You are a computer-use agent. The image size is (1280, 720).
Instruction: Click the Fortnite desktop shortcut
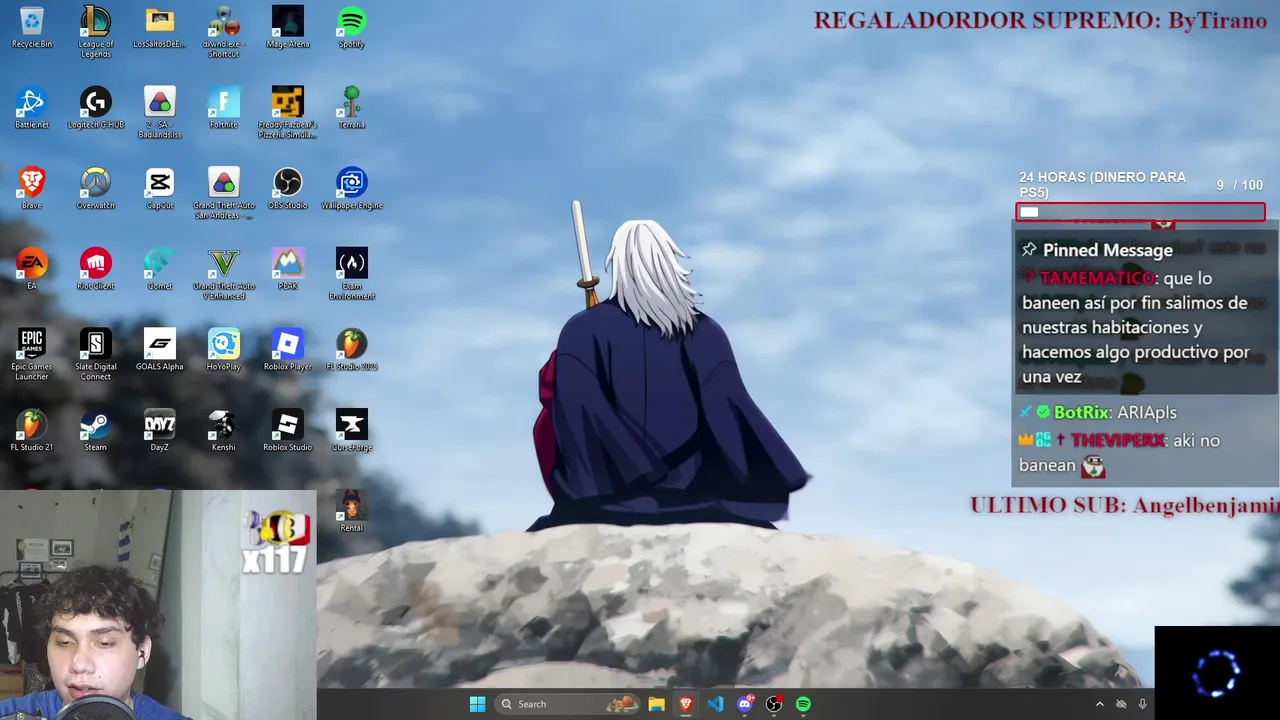(x=224, y=108)
